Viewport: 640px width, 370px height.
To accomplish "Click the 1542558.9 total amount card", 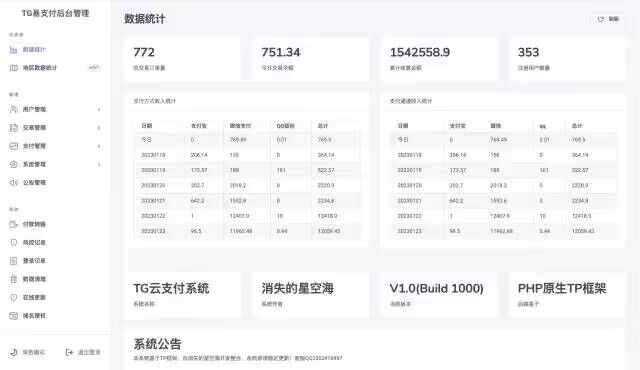I will point(439,59).
